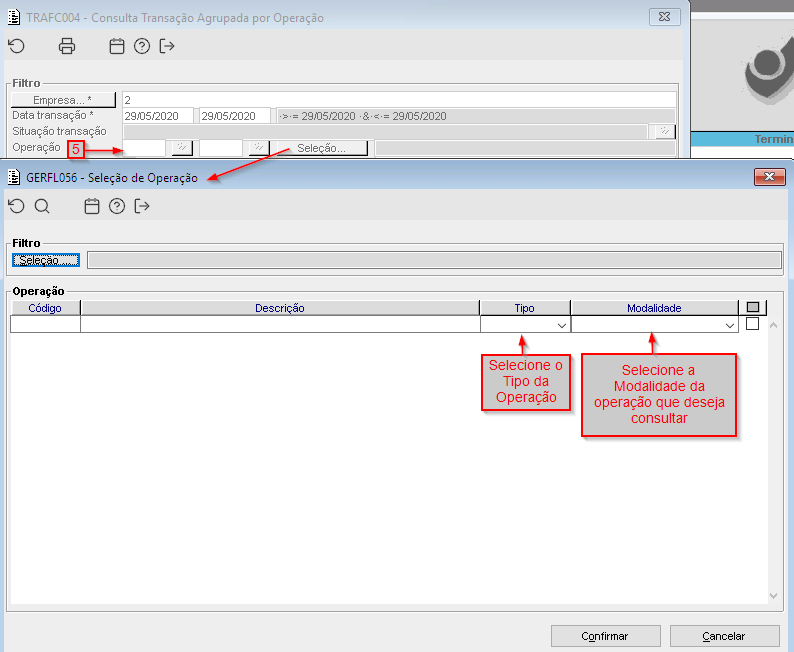Click Seleção button in TRAFC004 Operação row

322,148
